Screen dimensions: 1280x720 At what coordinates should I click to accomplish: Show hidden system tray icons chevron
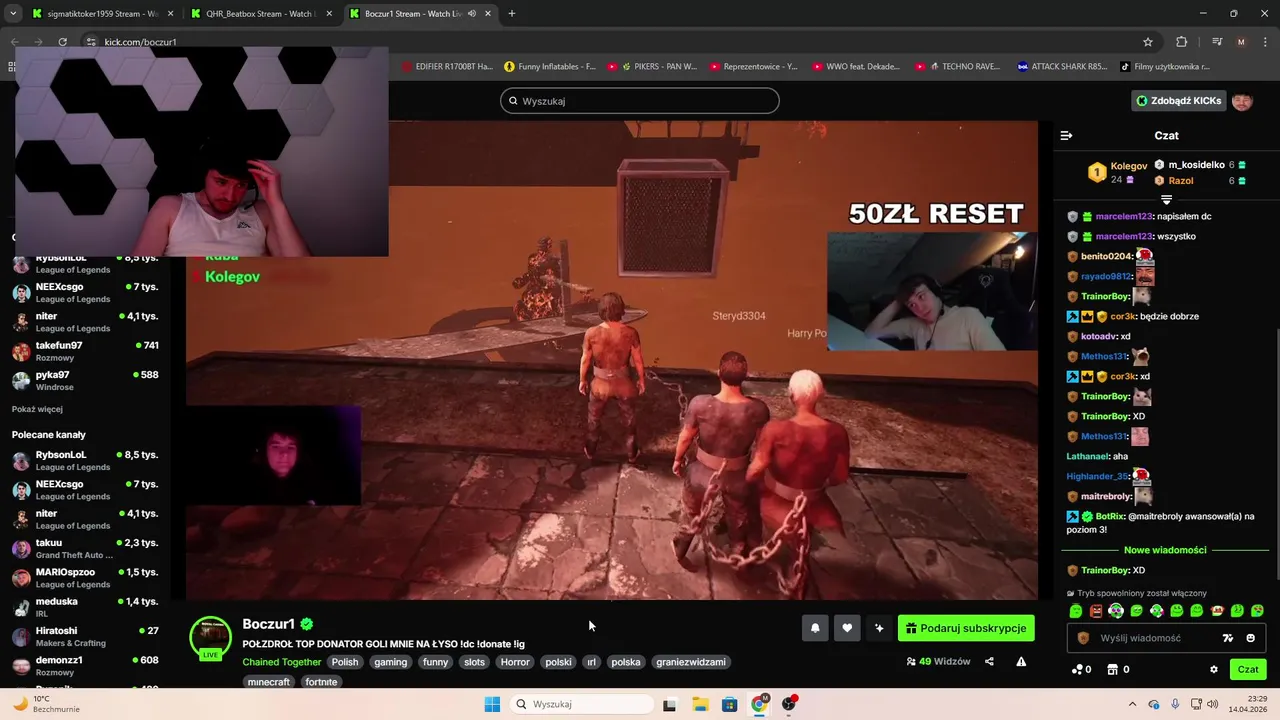click(1132, 704)
